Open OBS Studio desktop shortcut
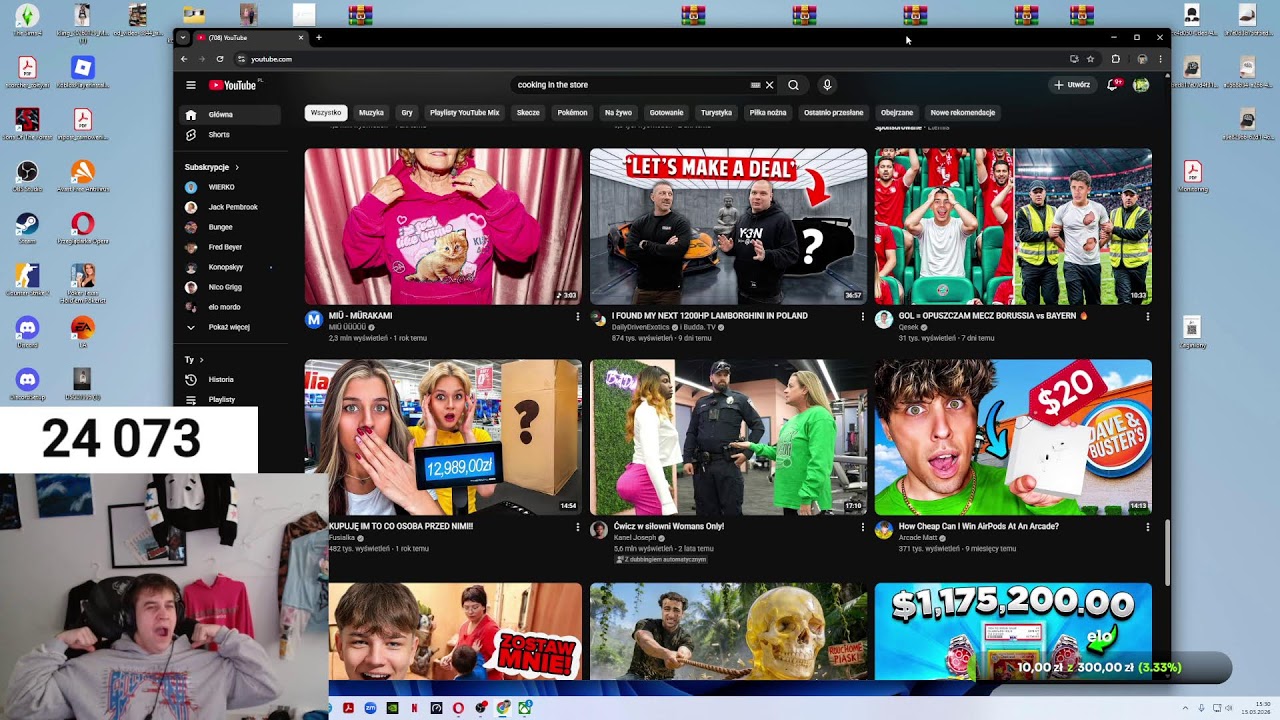This screenshot has width=1280, height=720. point(27,175)
